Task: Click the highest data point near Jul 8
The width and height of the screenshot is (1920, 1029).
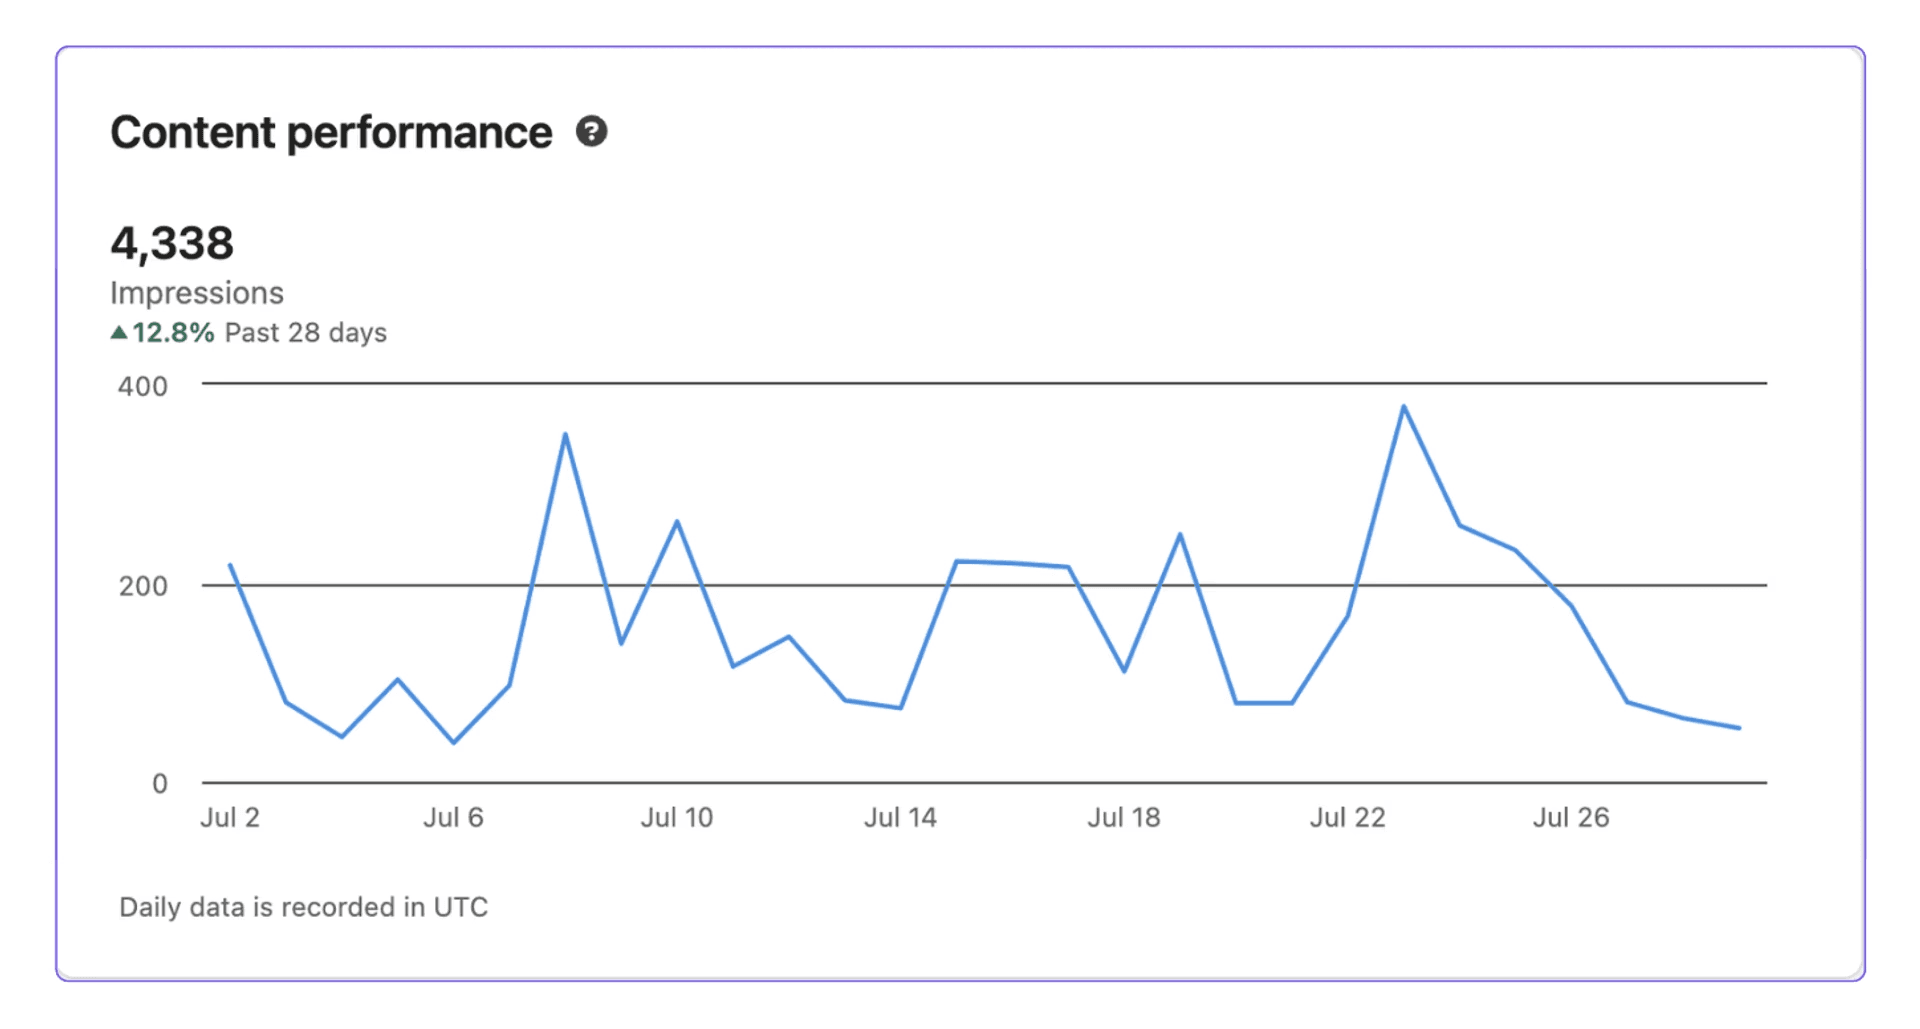Action: tap(566, 435)
